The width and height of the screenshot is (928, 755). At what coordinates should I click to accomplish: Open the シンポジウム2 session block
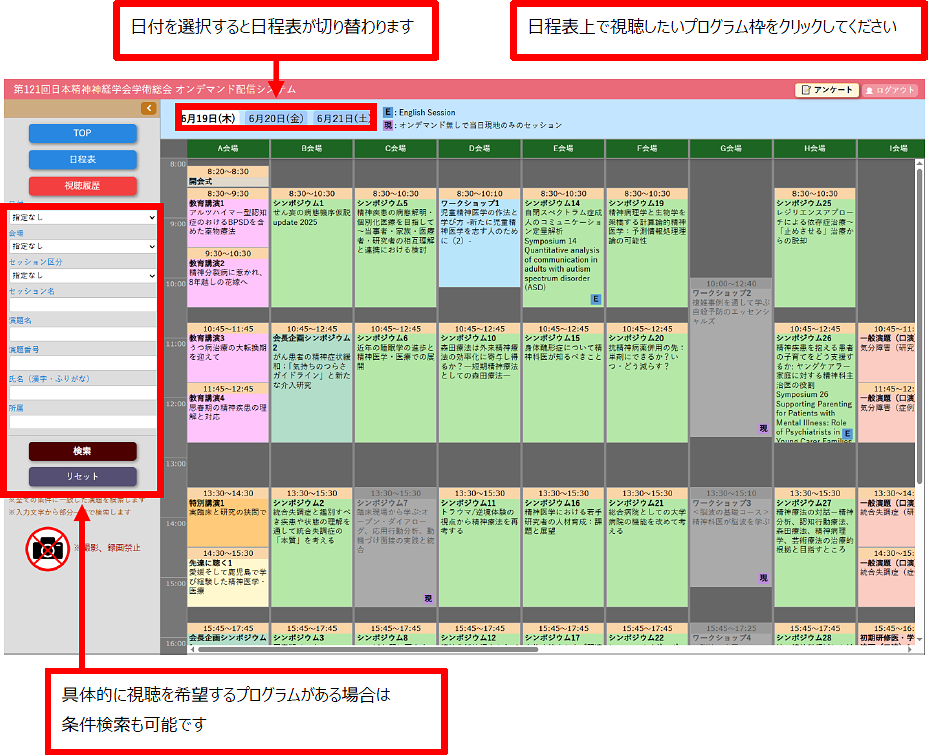[x=312, y=547]
